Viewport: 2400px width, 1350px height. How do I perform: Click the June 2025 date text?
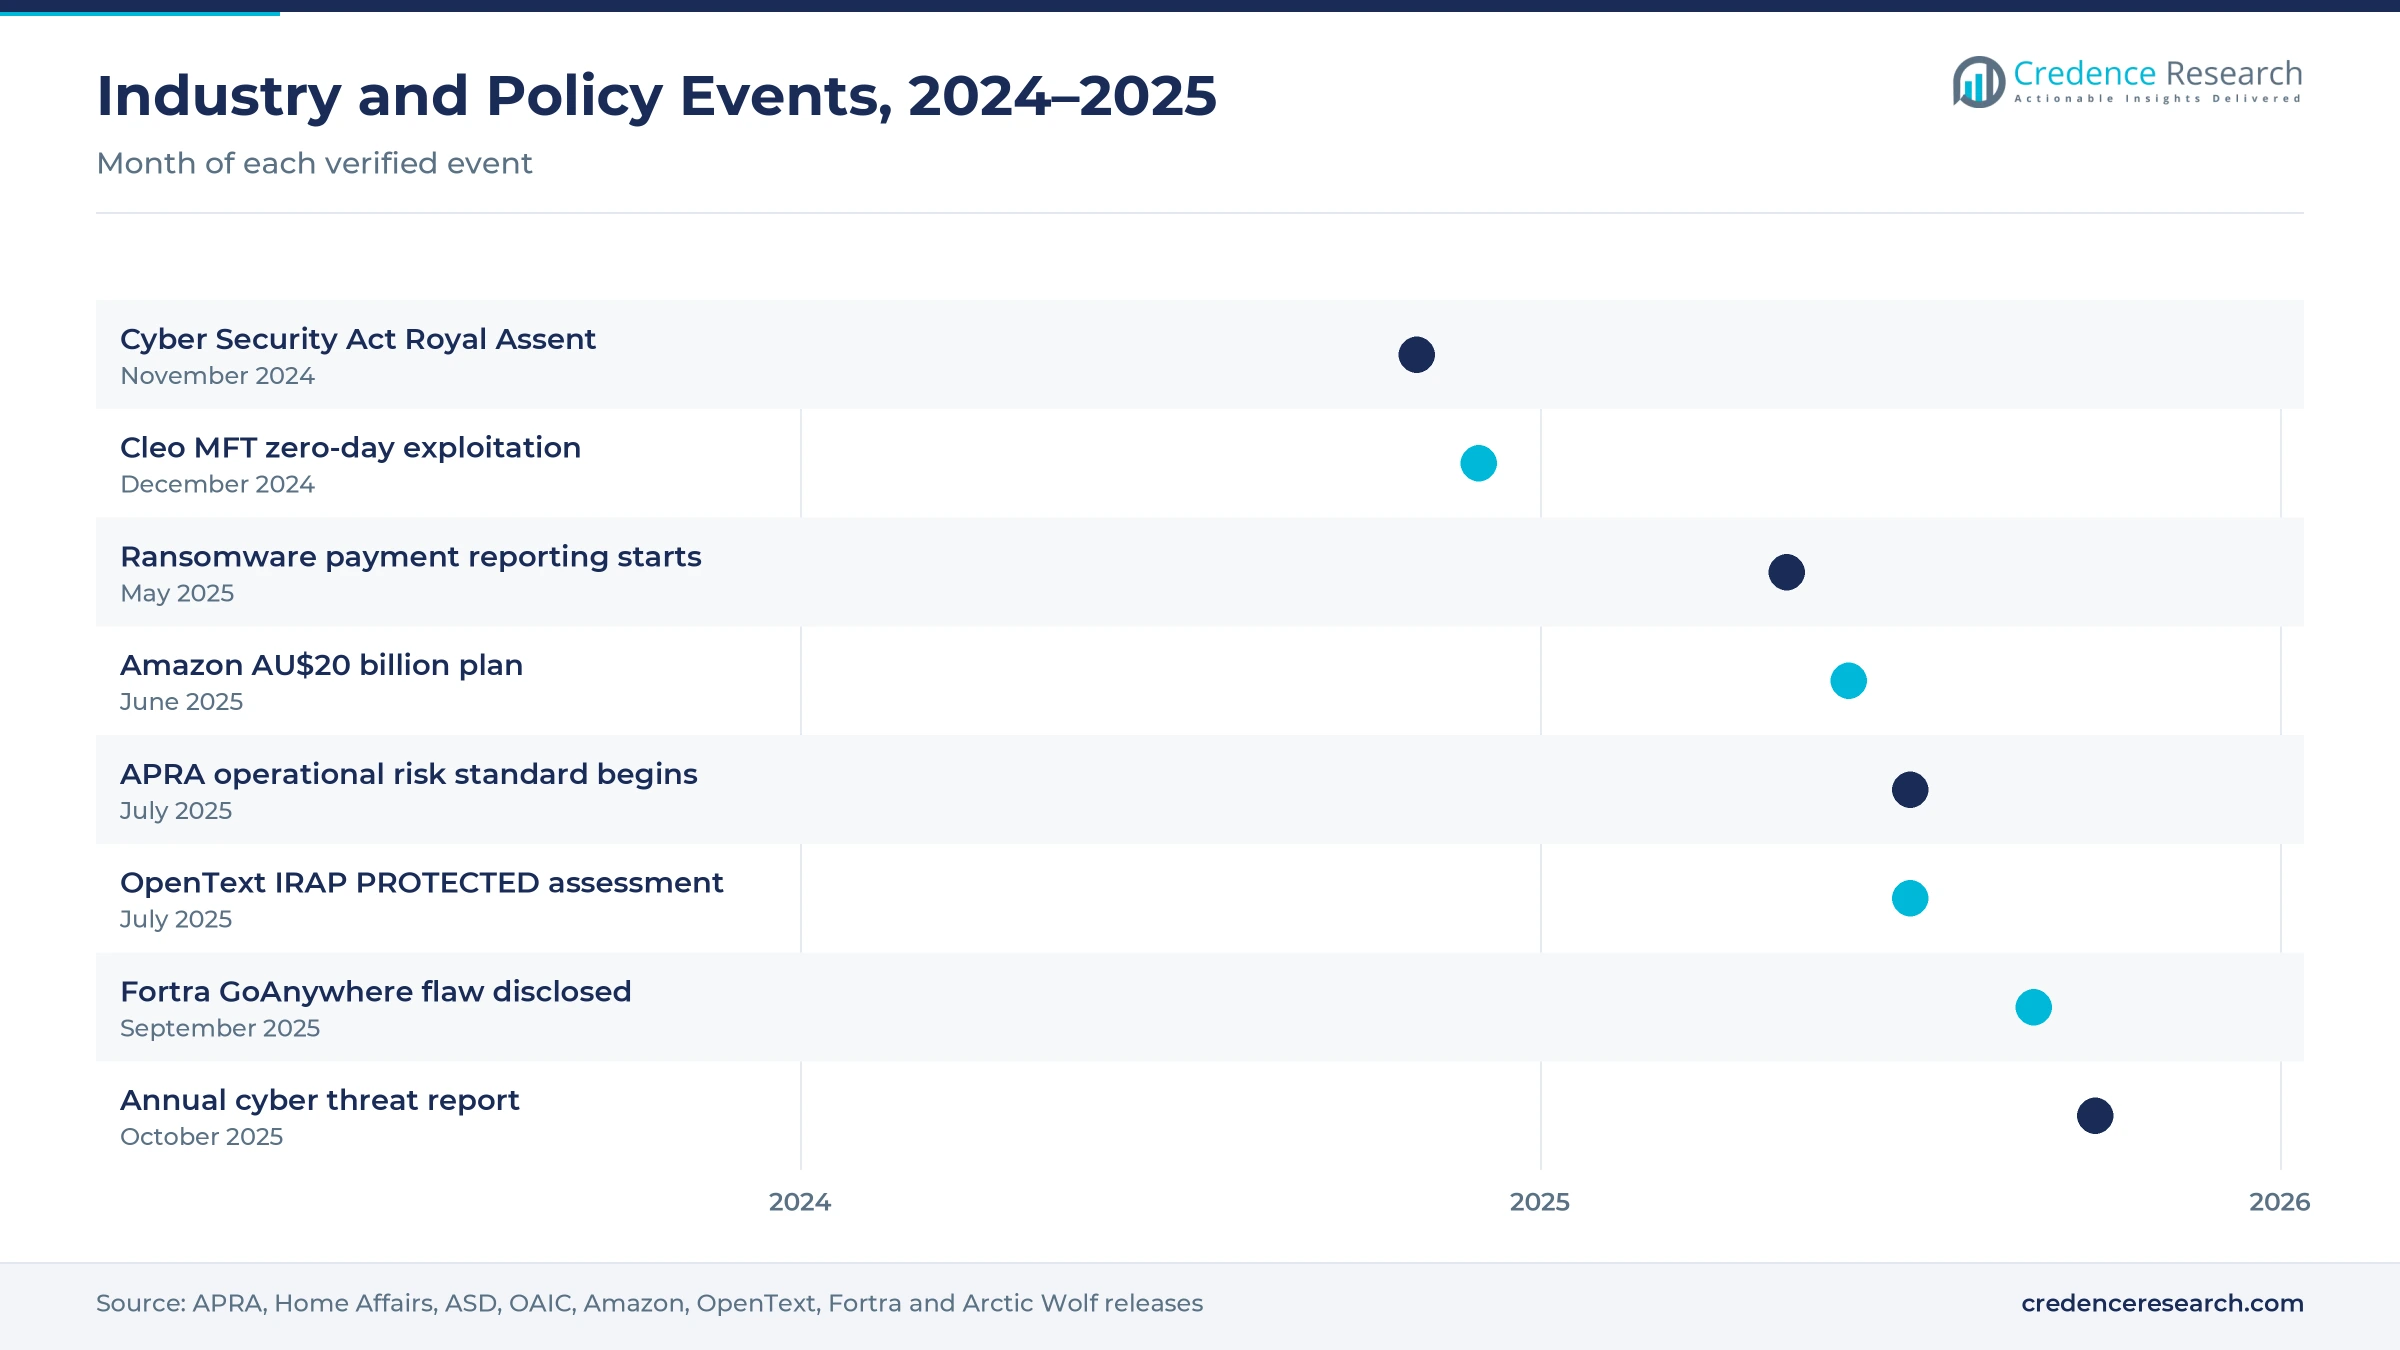coord(181,702)
